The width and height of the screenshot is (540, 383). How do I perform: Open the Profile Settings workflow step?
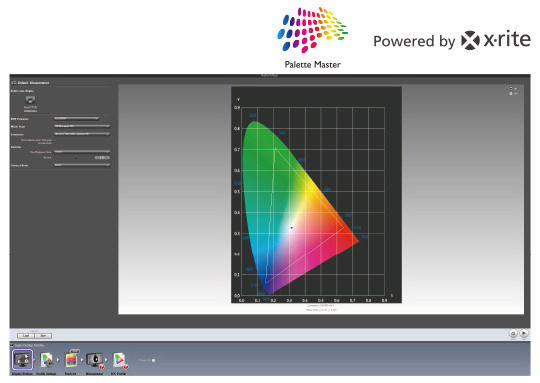46,360
